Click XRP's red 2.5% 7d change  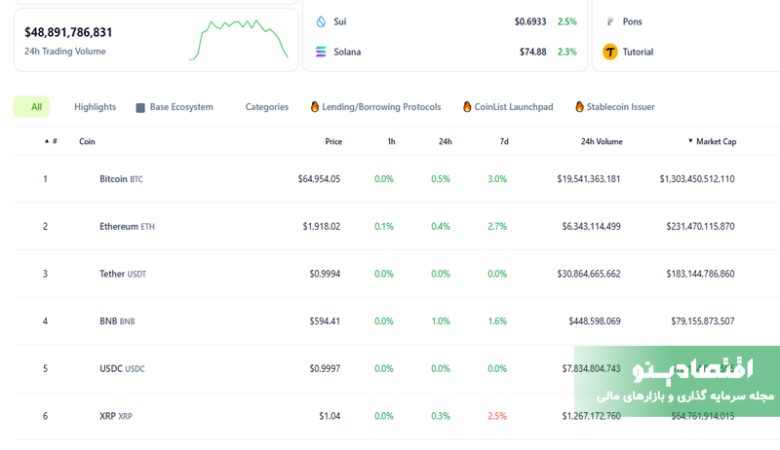pyautogui.click(x=497, y=416)
